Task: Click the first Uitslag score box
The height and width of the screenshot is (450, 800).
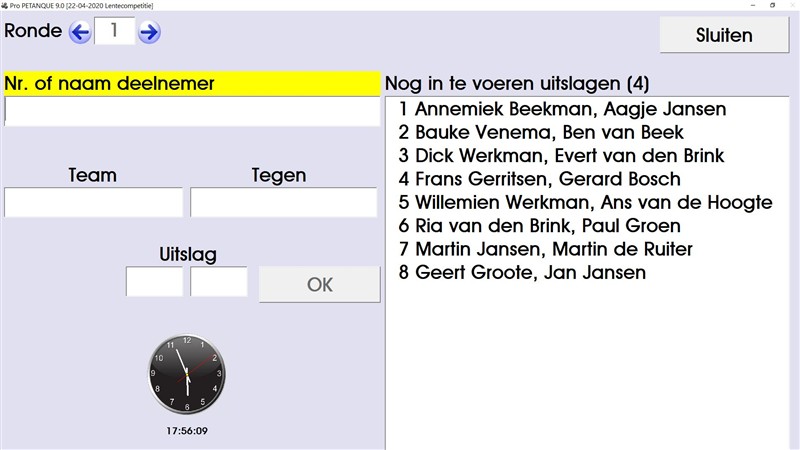Action: (154, 282)
